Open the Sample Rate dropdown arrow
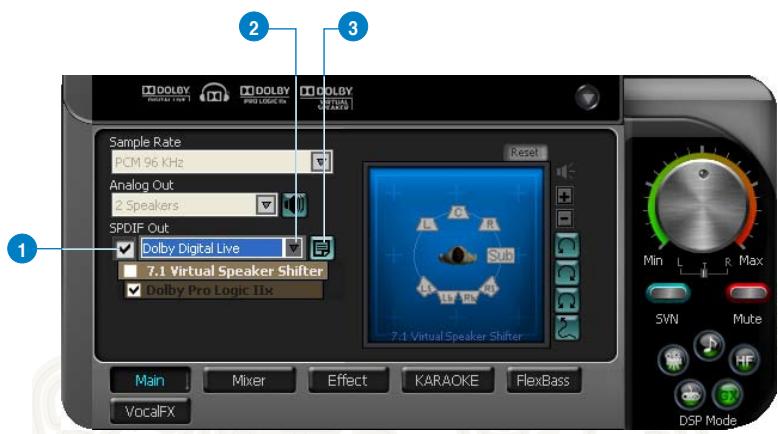This screenshot has height=434, width=778. pyautogui.click(x=321, y=162)
